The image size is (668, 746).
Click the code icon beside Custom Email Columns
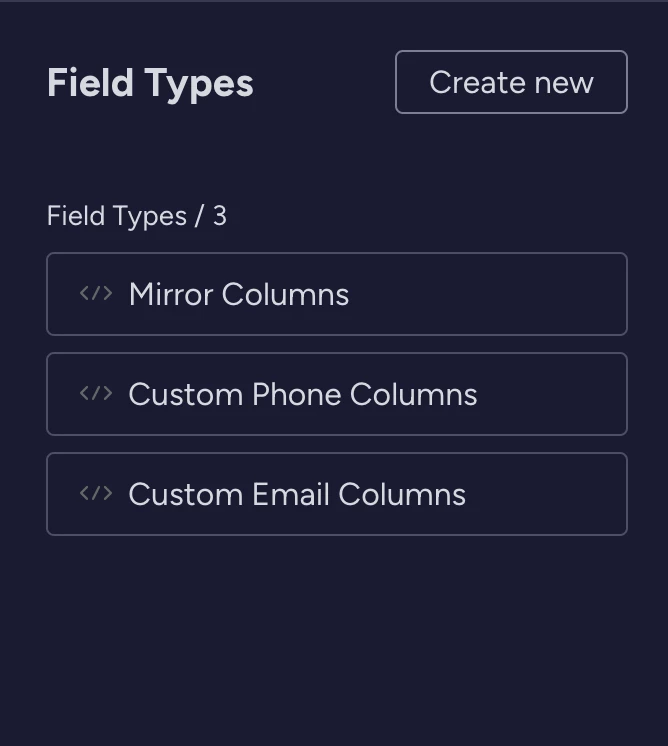96,493
